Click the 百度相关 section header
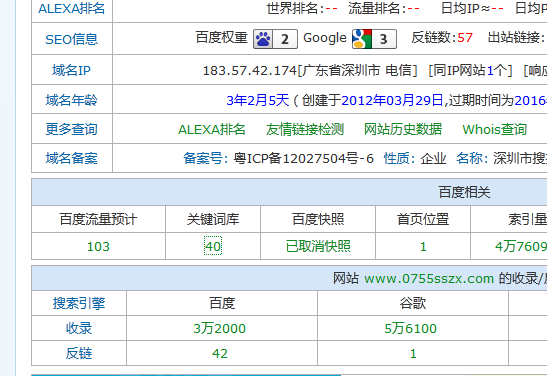 (x=464, y=192)
